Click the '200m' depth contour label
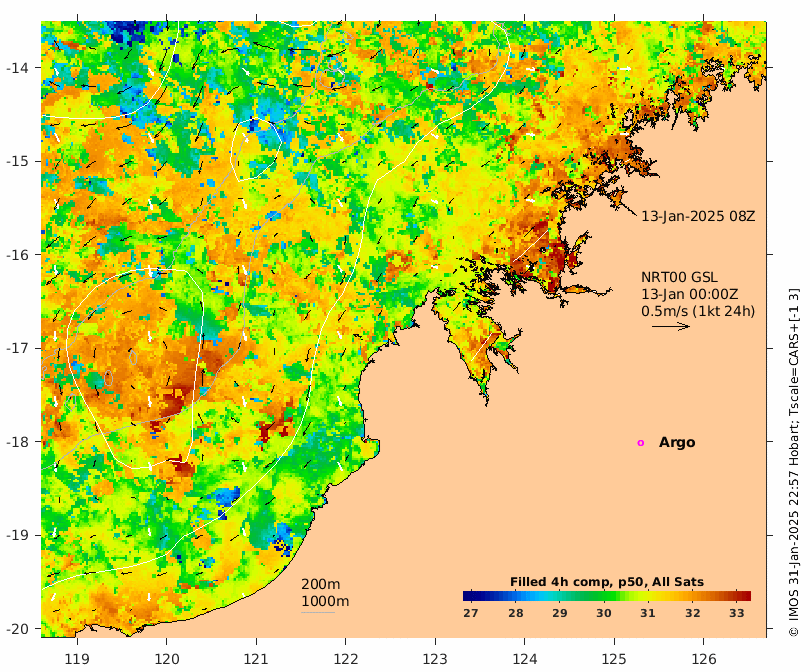The height and width of the screenshot is (672, 810). tap(320, 584)
